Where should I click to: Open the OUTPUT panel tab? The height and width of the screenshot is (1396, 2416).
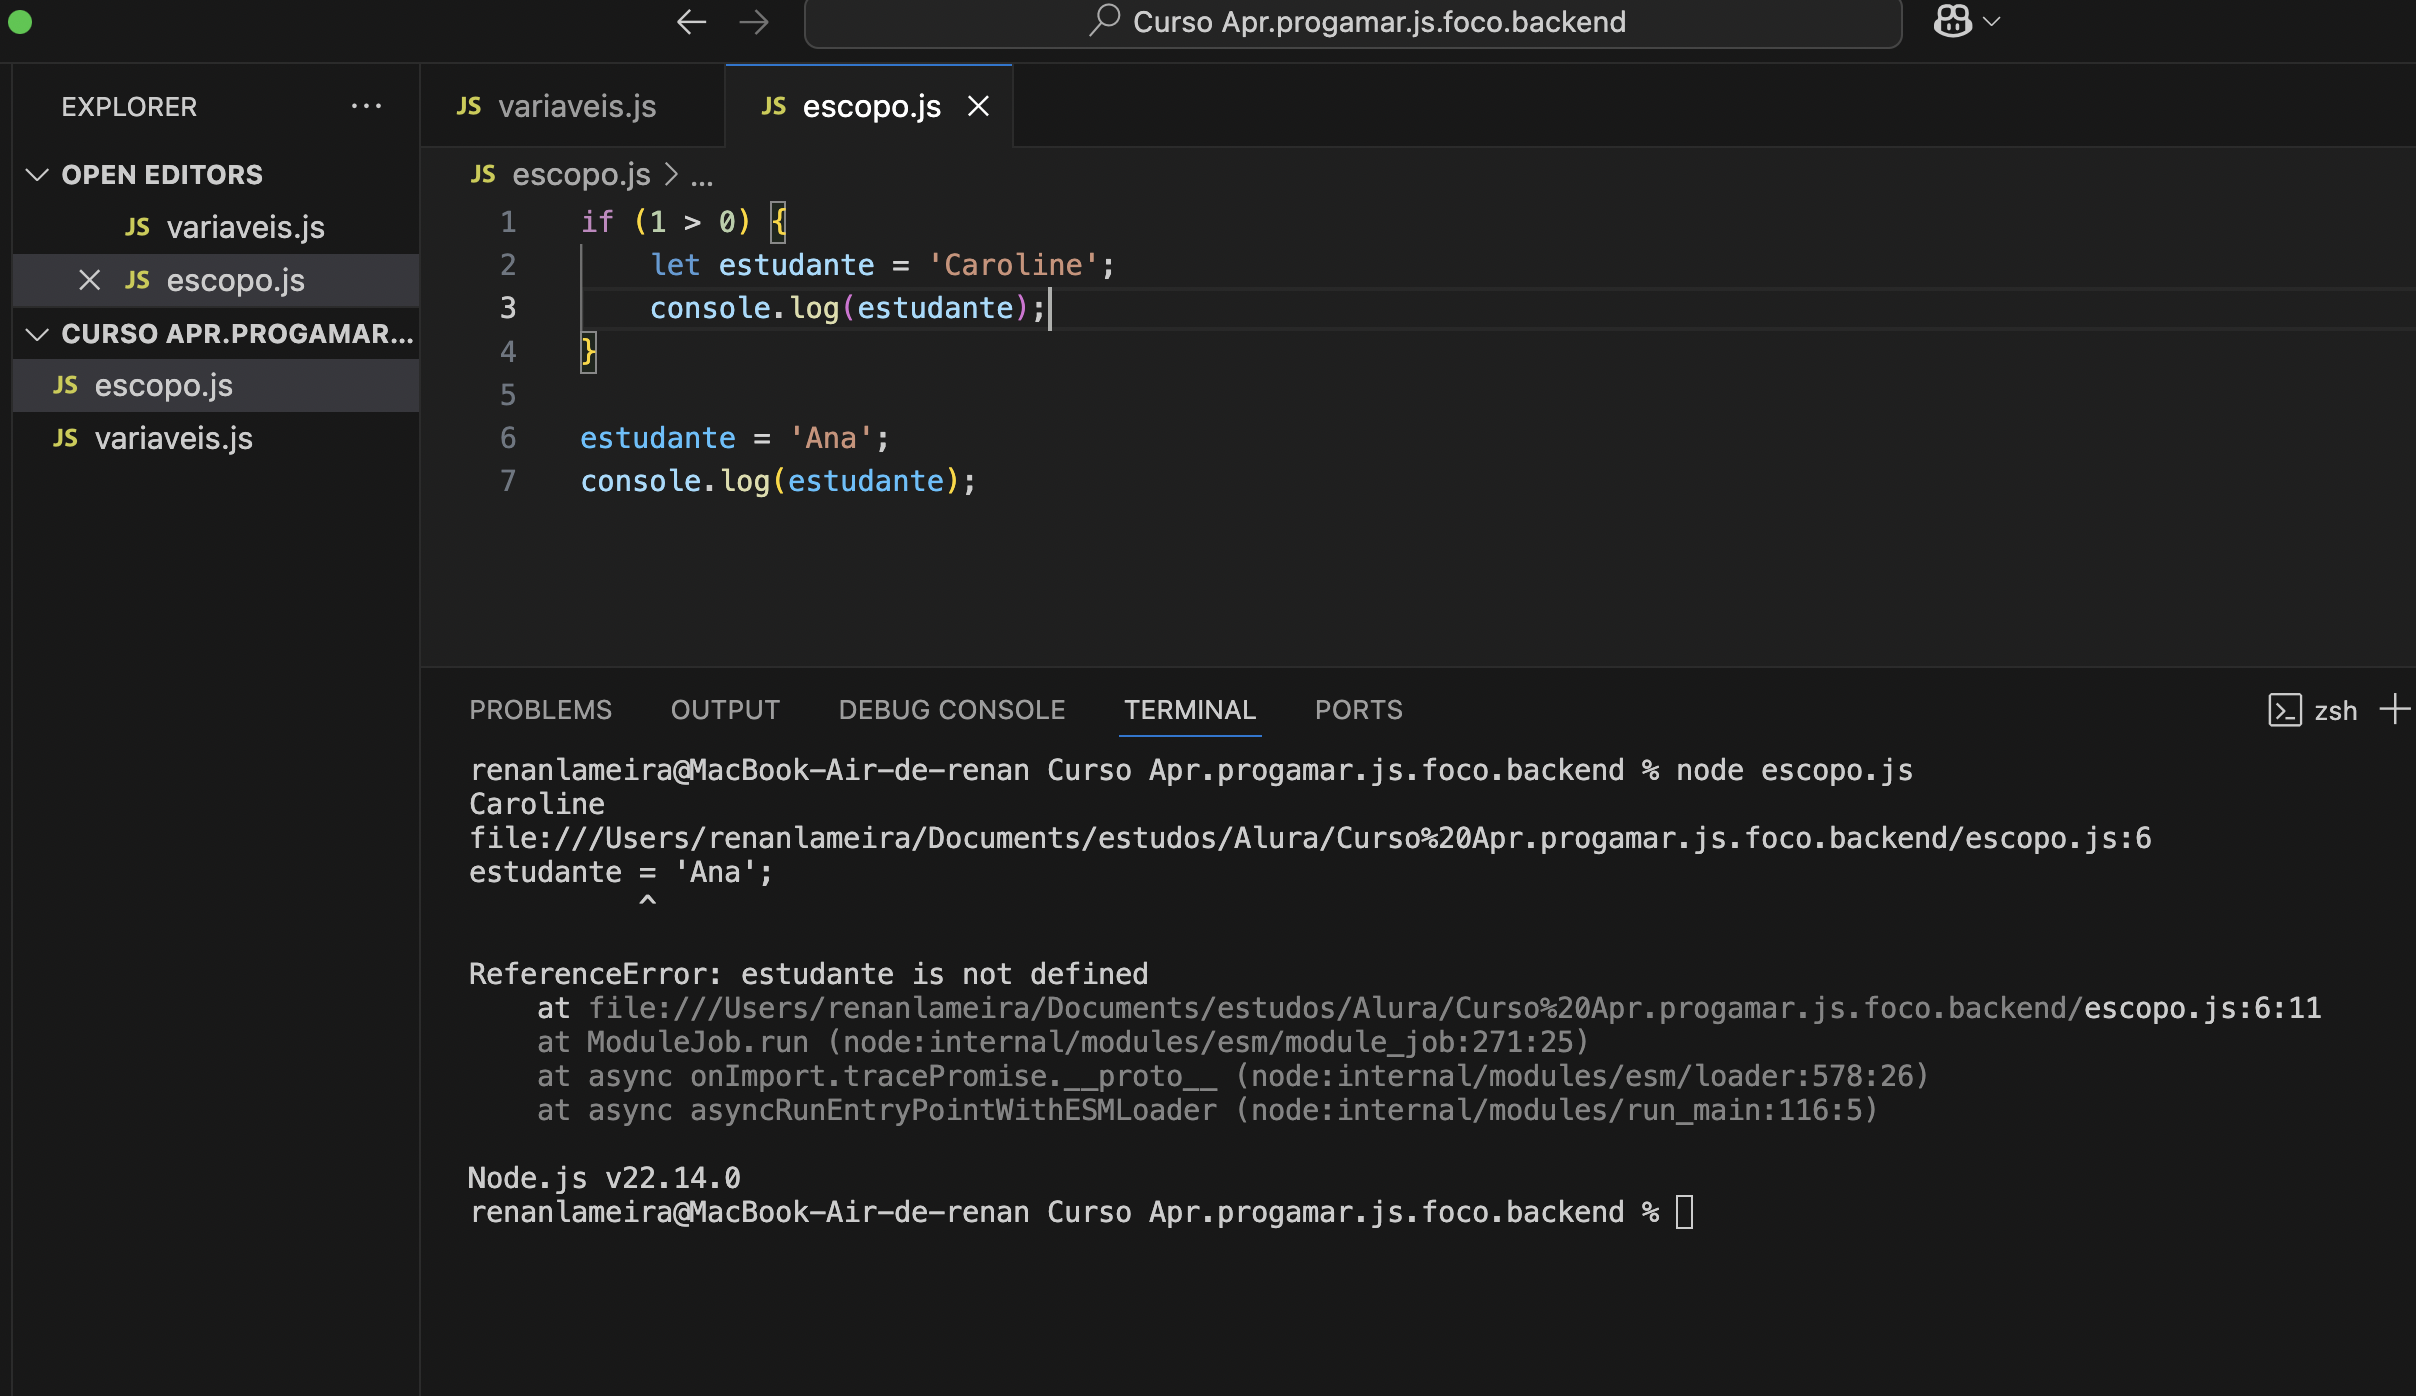725,710
